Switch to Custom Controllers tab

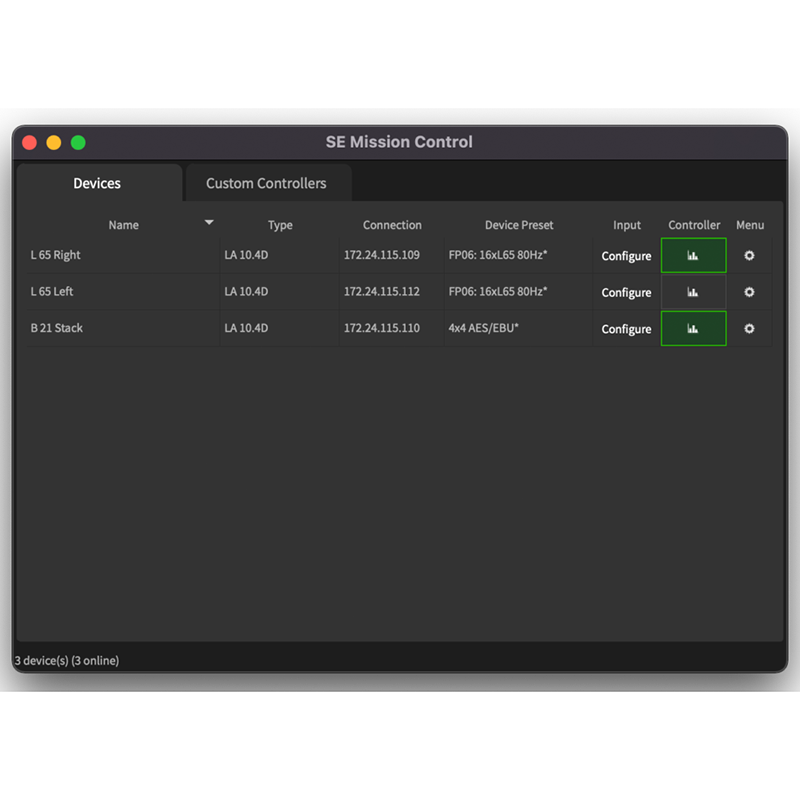coord(266,184)
